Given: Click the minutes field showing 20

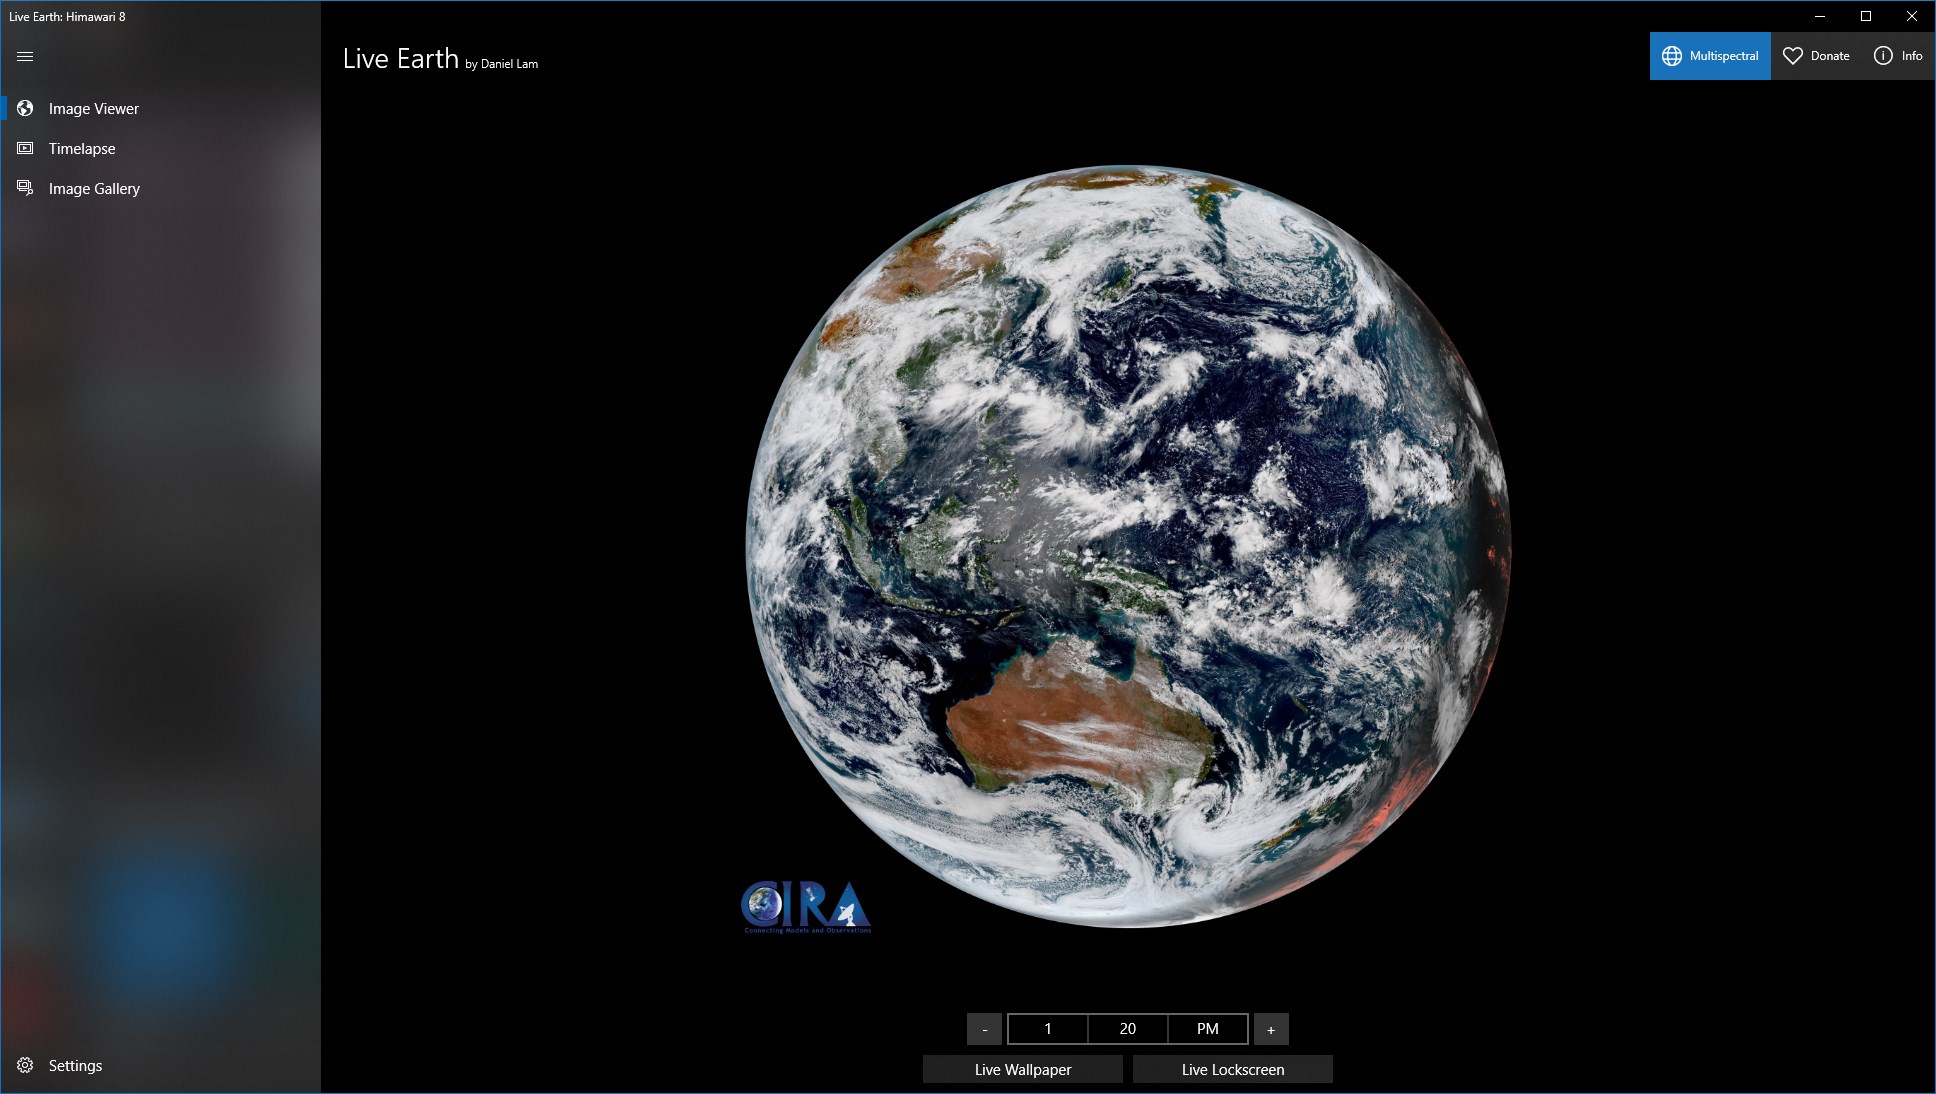Looking at the screenshot, I should (1127, 1029).
